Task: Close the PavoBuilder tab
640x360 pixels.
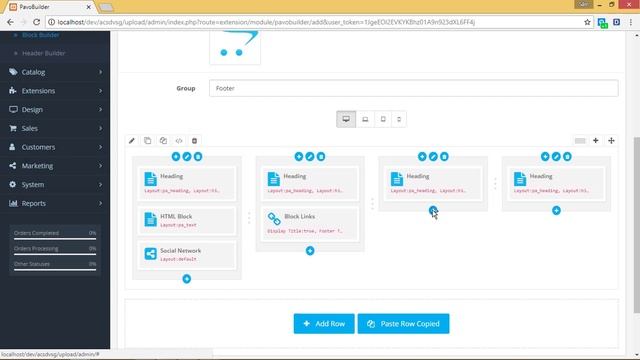Action: coord(88,7)
